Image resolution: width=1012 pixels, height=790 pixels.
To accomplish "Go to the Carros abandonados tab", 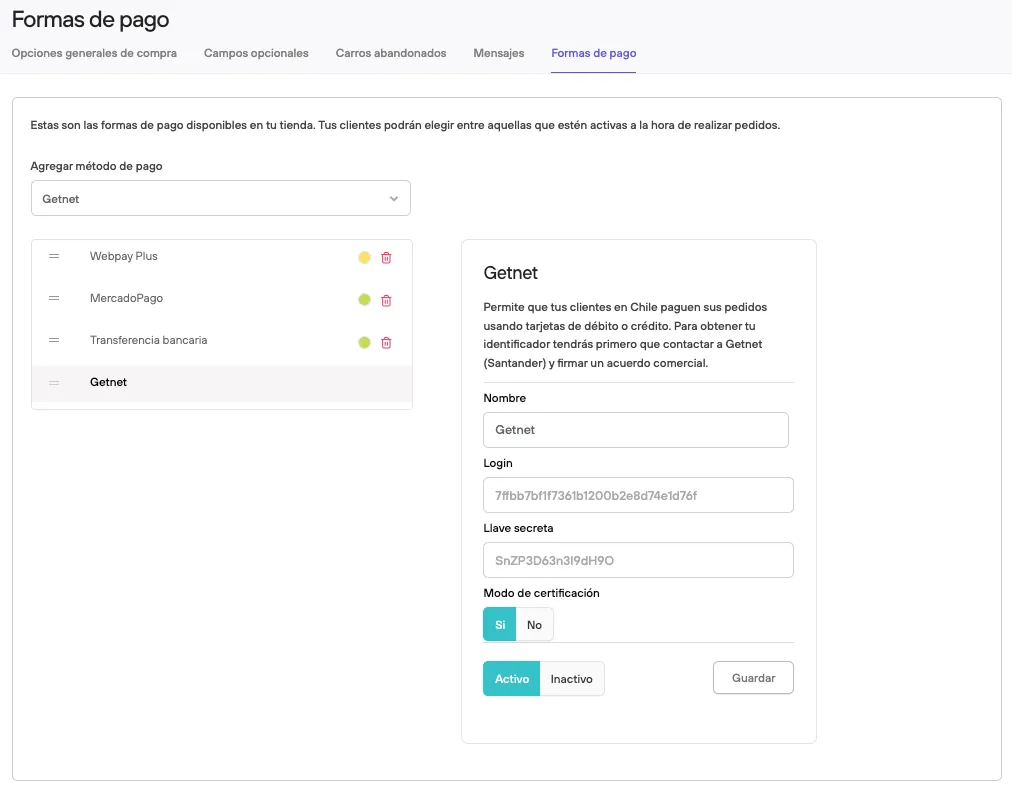I will [390, 53].
